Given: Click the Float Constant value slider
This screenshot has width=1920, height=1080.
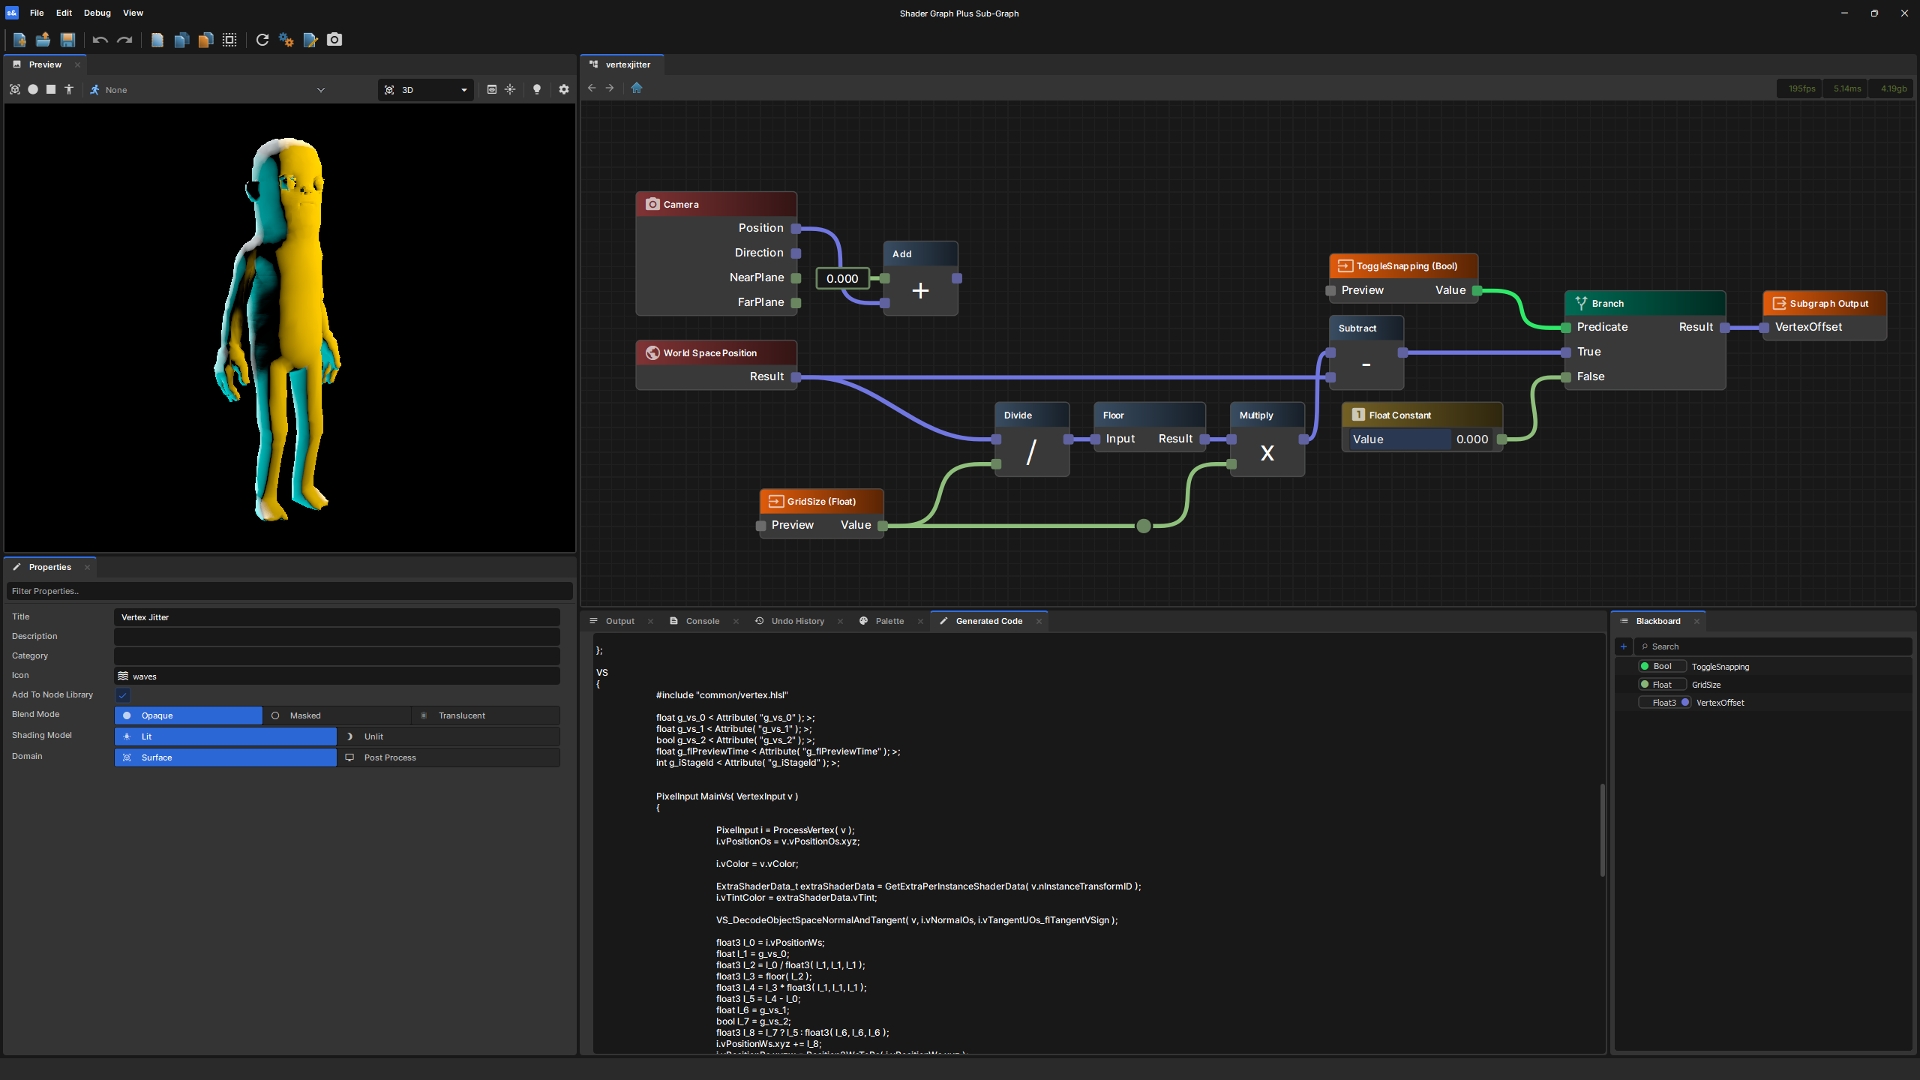Looking at the screenshot, I should [x=1420, y=440].
